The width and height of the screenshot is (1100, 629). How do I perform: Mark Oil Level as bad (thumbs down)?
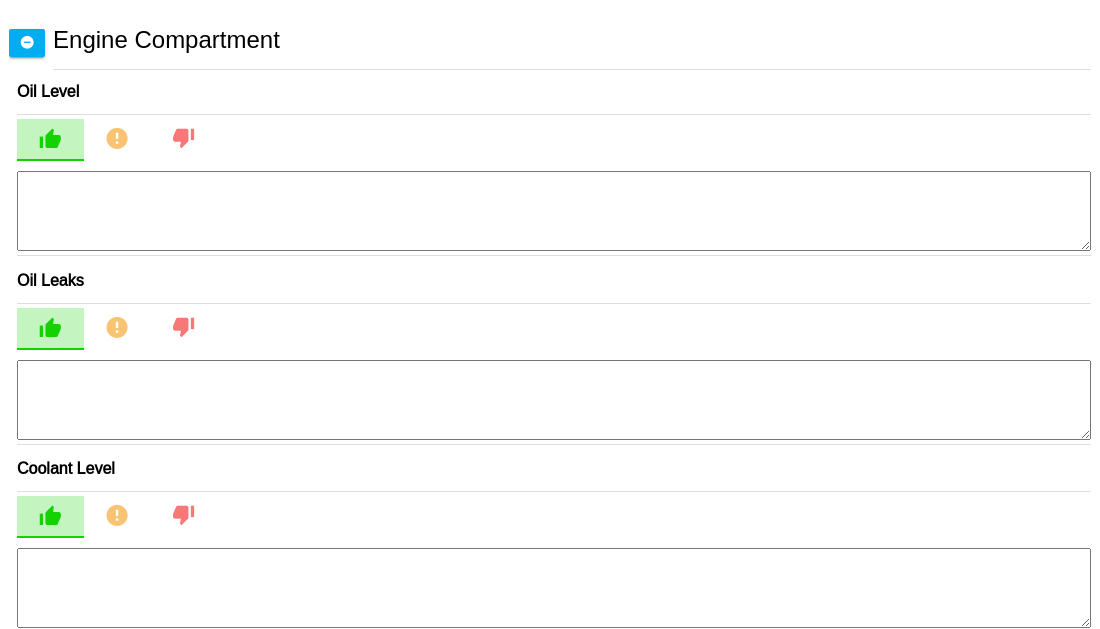[x=183, y=138]
